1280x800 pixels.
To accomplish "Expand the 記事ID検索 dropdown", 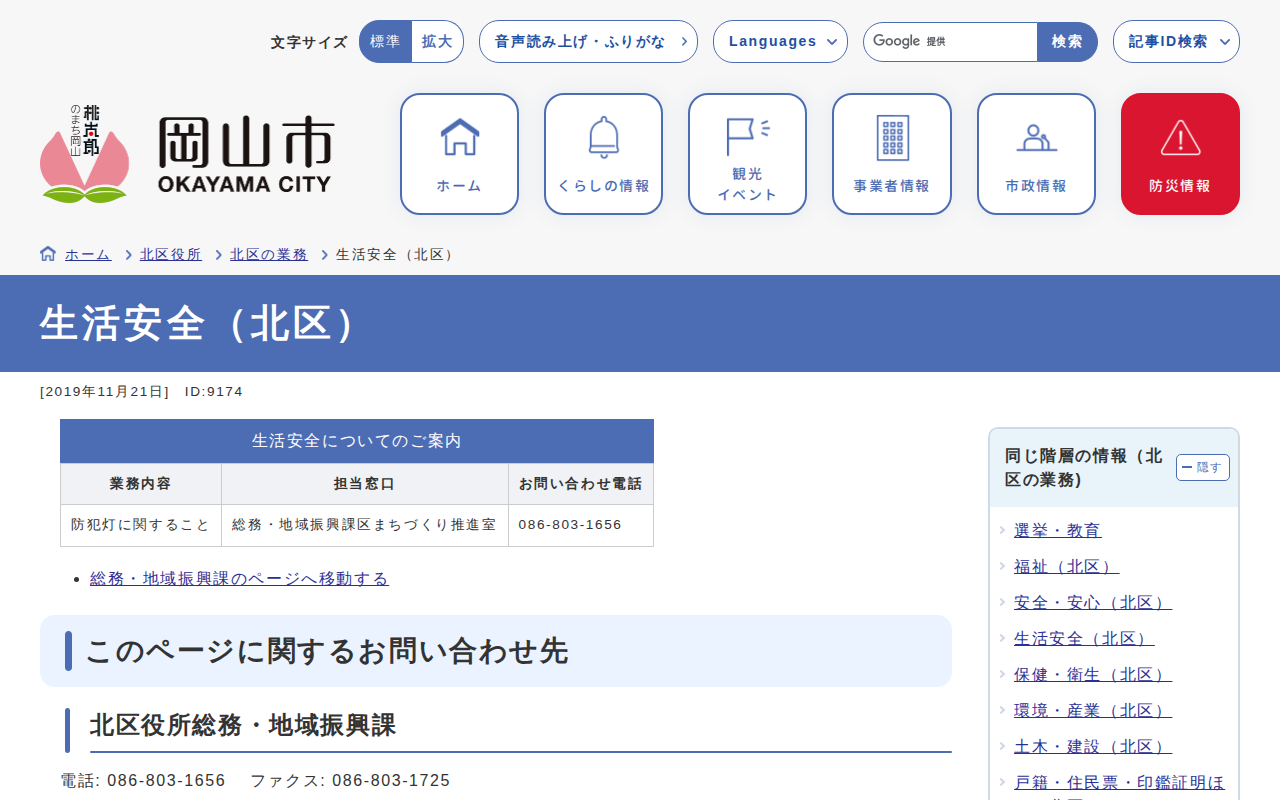I will (x=1176, y=42).
